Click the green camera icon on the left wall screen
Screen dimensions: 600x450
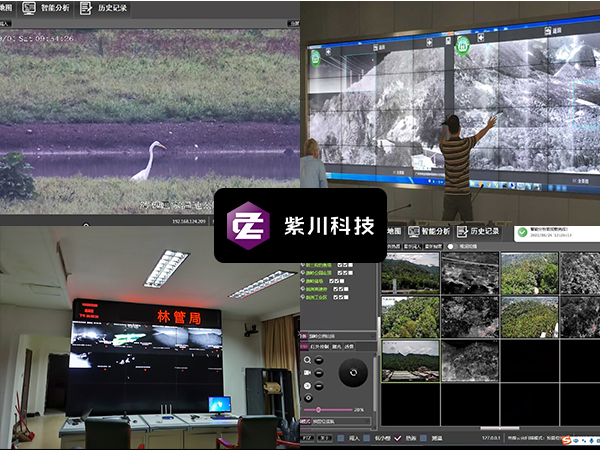point(315,58)
